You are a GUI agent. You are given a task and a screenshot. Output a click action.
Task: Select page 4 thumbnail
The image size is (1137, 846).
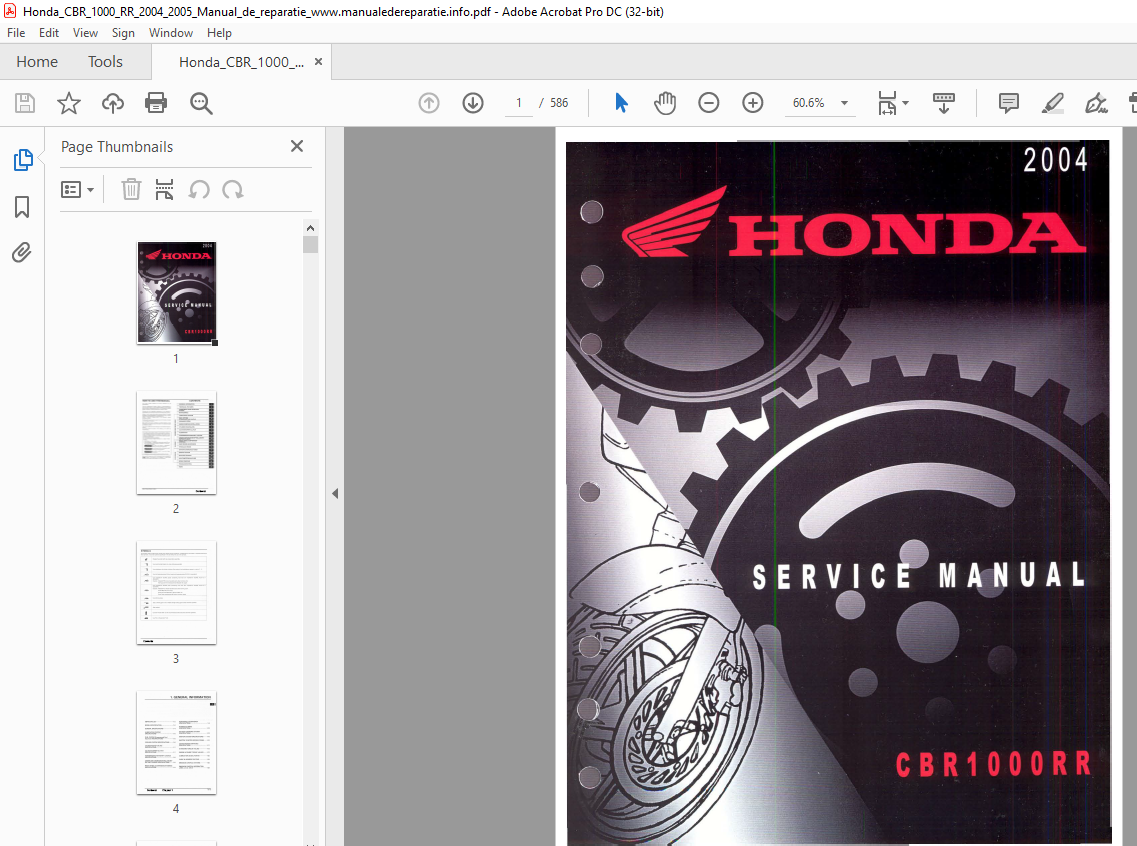(176, 742)
